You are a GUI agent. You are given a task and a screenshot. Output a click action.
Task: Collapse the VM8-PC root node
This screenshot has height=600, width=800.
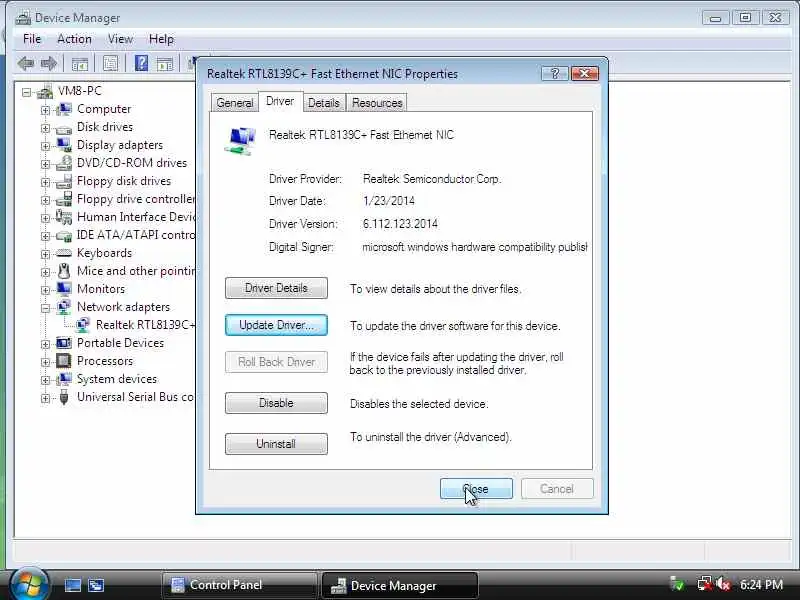click(x=26, y=92)
